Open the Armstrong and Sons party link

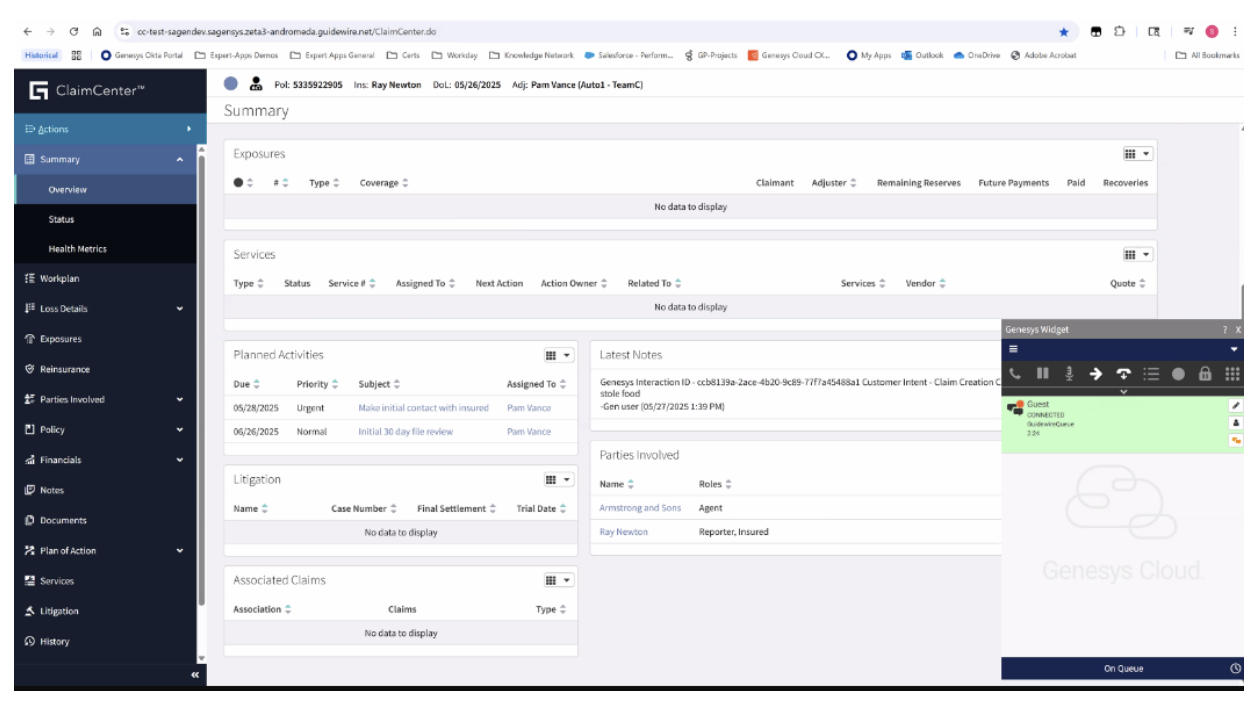[640, 508]
